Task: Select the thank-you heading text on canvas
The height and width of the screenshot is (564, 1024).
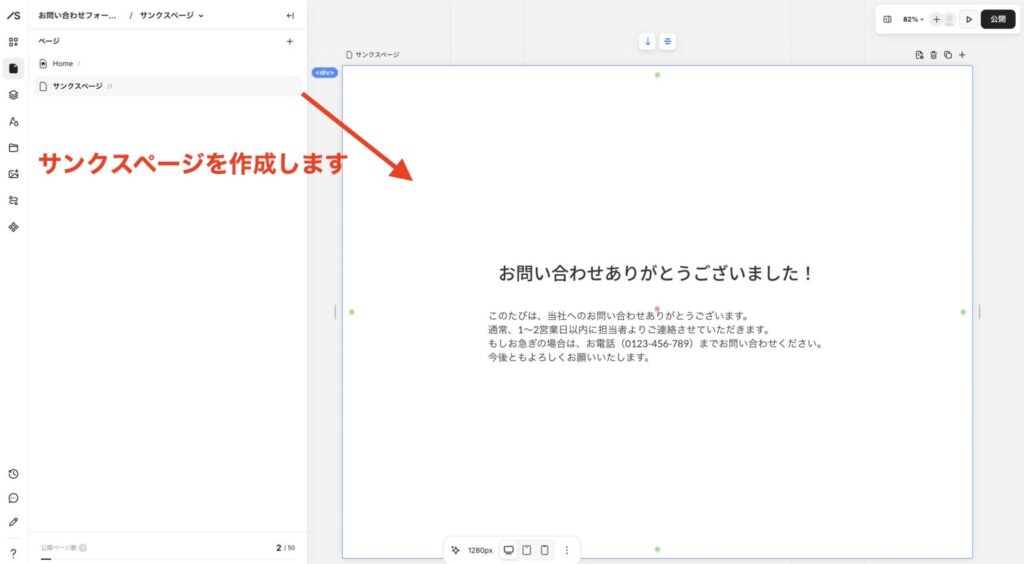Action: click(x=656, y=273)
